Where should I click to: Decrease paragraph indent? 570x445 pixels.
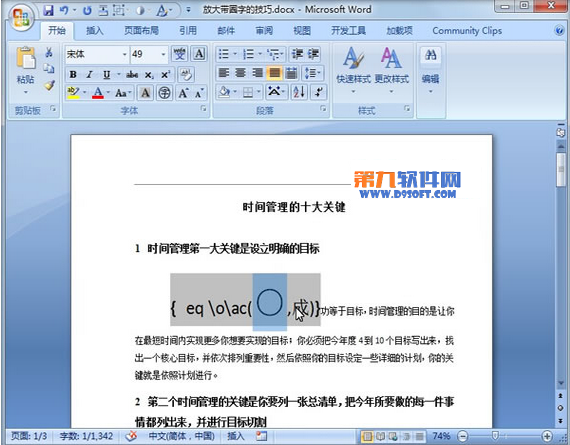coord(297,55)
